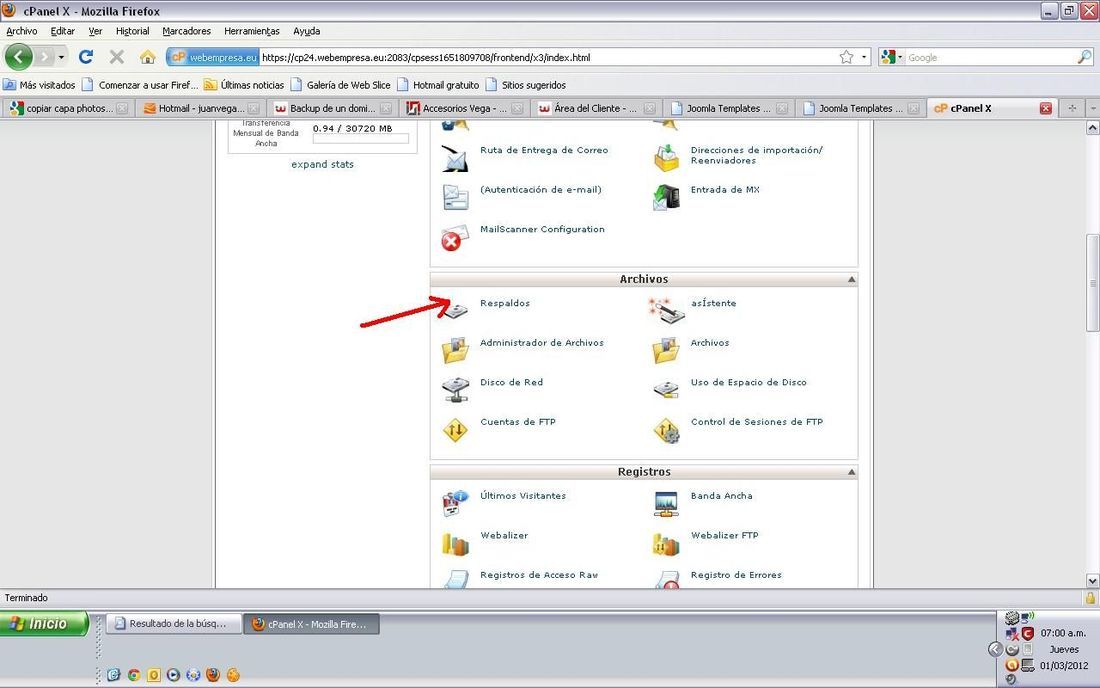Open the Registro de Errores link

(736, 574)
